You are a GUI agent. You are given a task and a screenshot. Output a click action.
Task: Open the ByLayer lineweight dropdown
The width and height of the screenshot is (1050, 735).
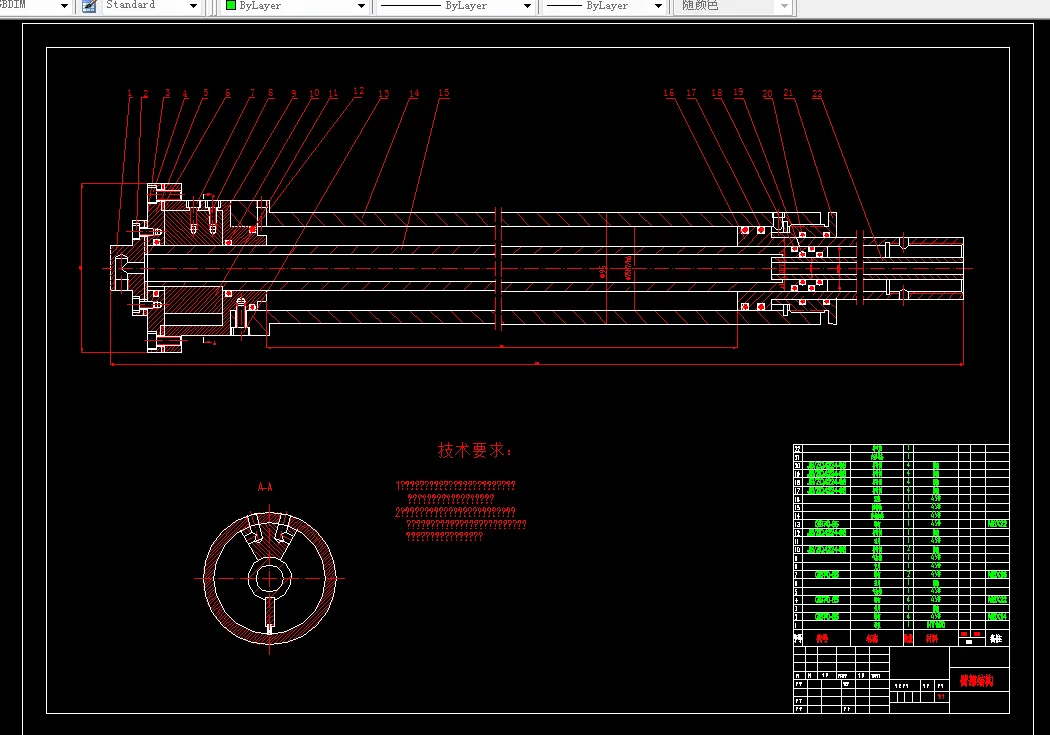click(x=658, y=6)
